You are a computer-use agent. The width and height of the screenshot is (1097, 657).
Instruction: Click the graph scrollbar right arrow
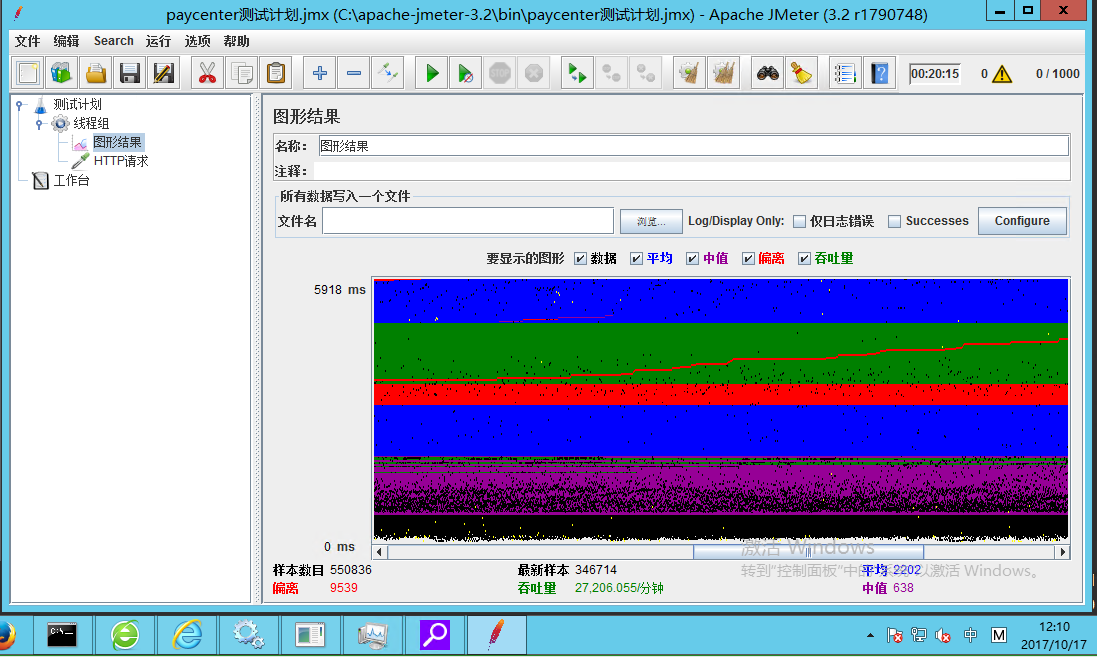coord(1063,551)
